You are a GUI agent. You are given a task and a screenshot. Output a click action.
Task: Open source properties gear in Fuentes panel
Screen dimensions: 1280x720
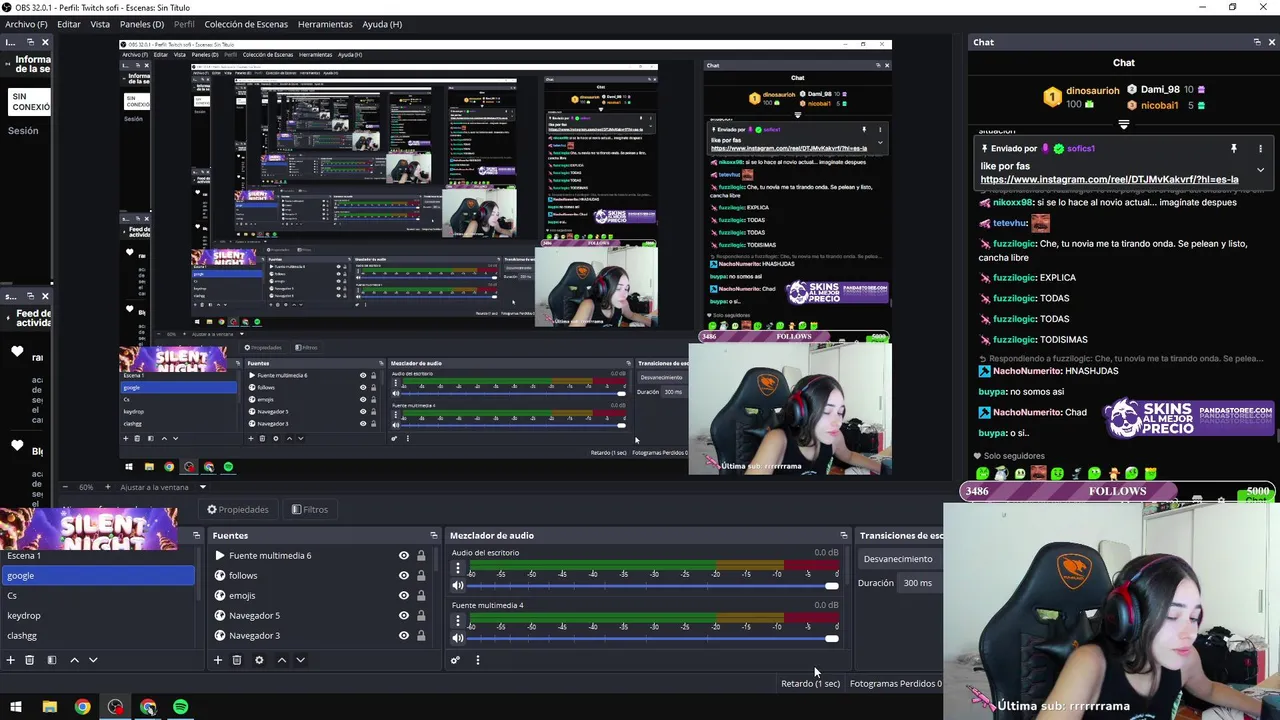tap(259, 660)
